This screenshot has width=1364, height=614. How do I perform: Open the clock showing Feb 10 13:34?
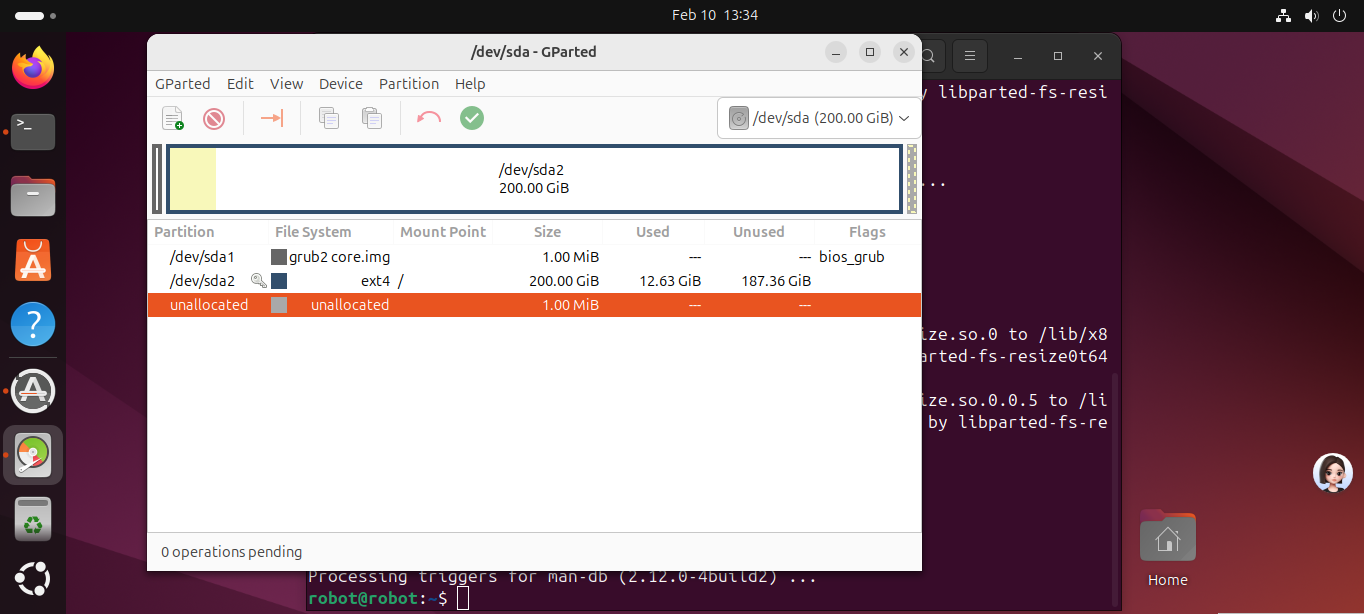click(715, 15)
